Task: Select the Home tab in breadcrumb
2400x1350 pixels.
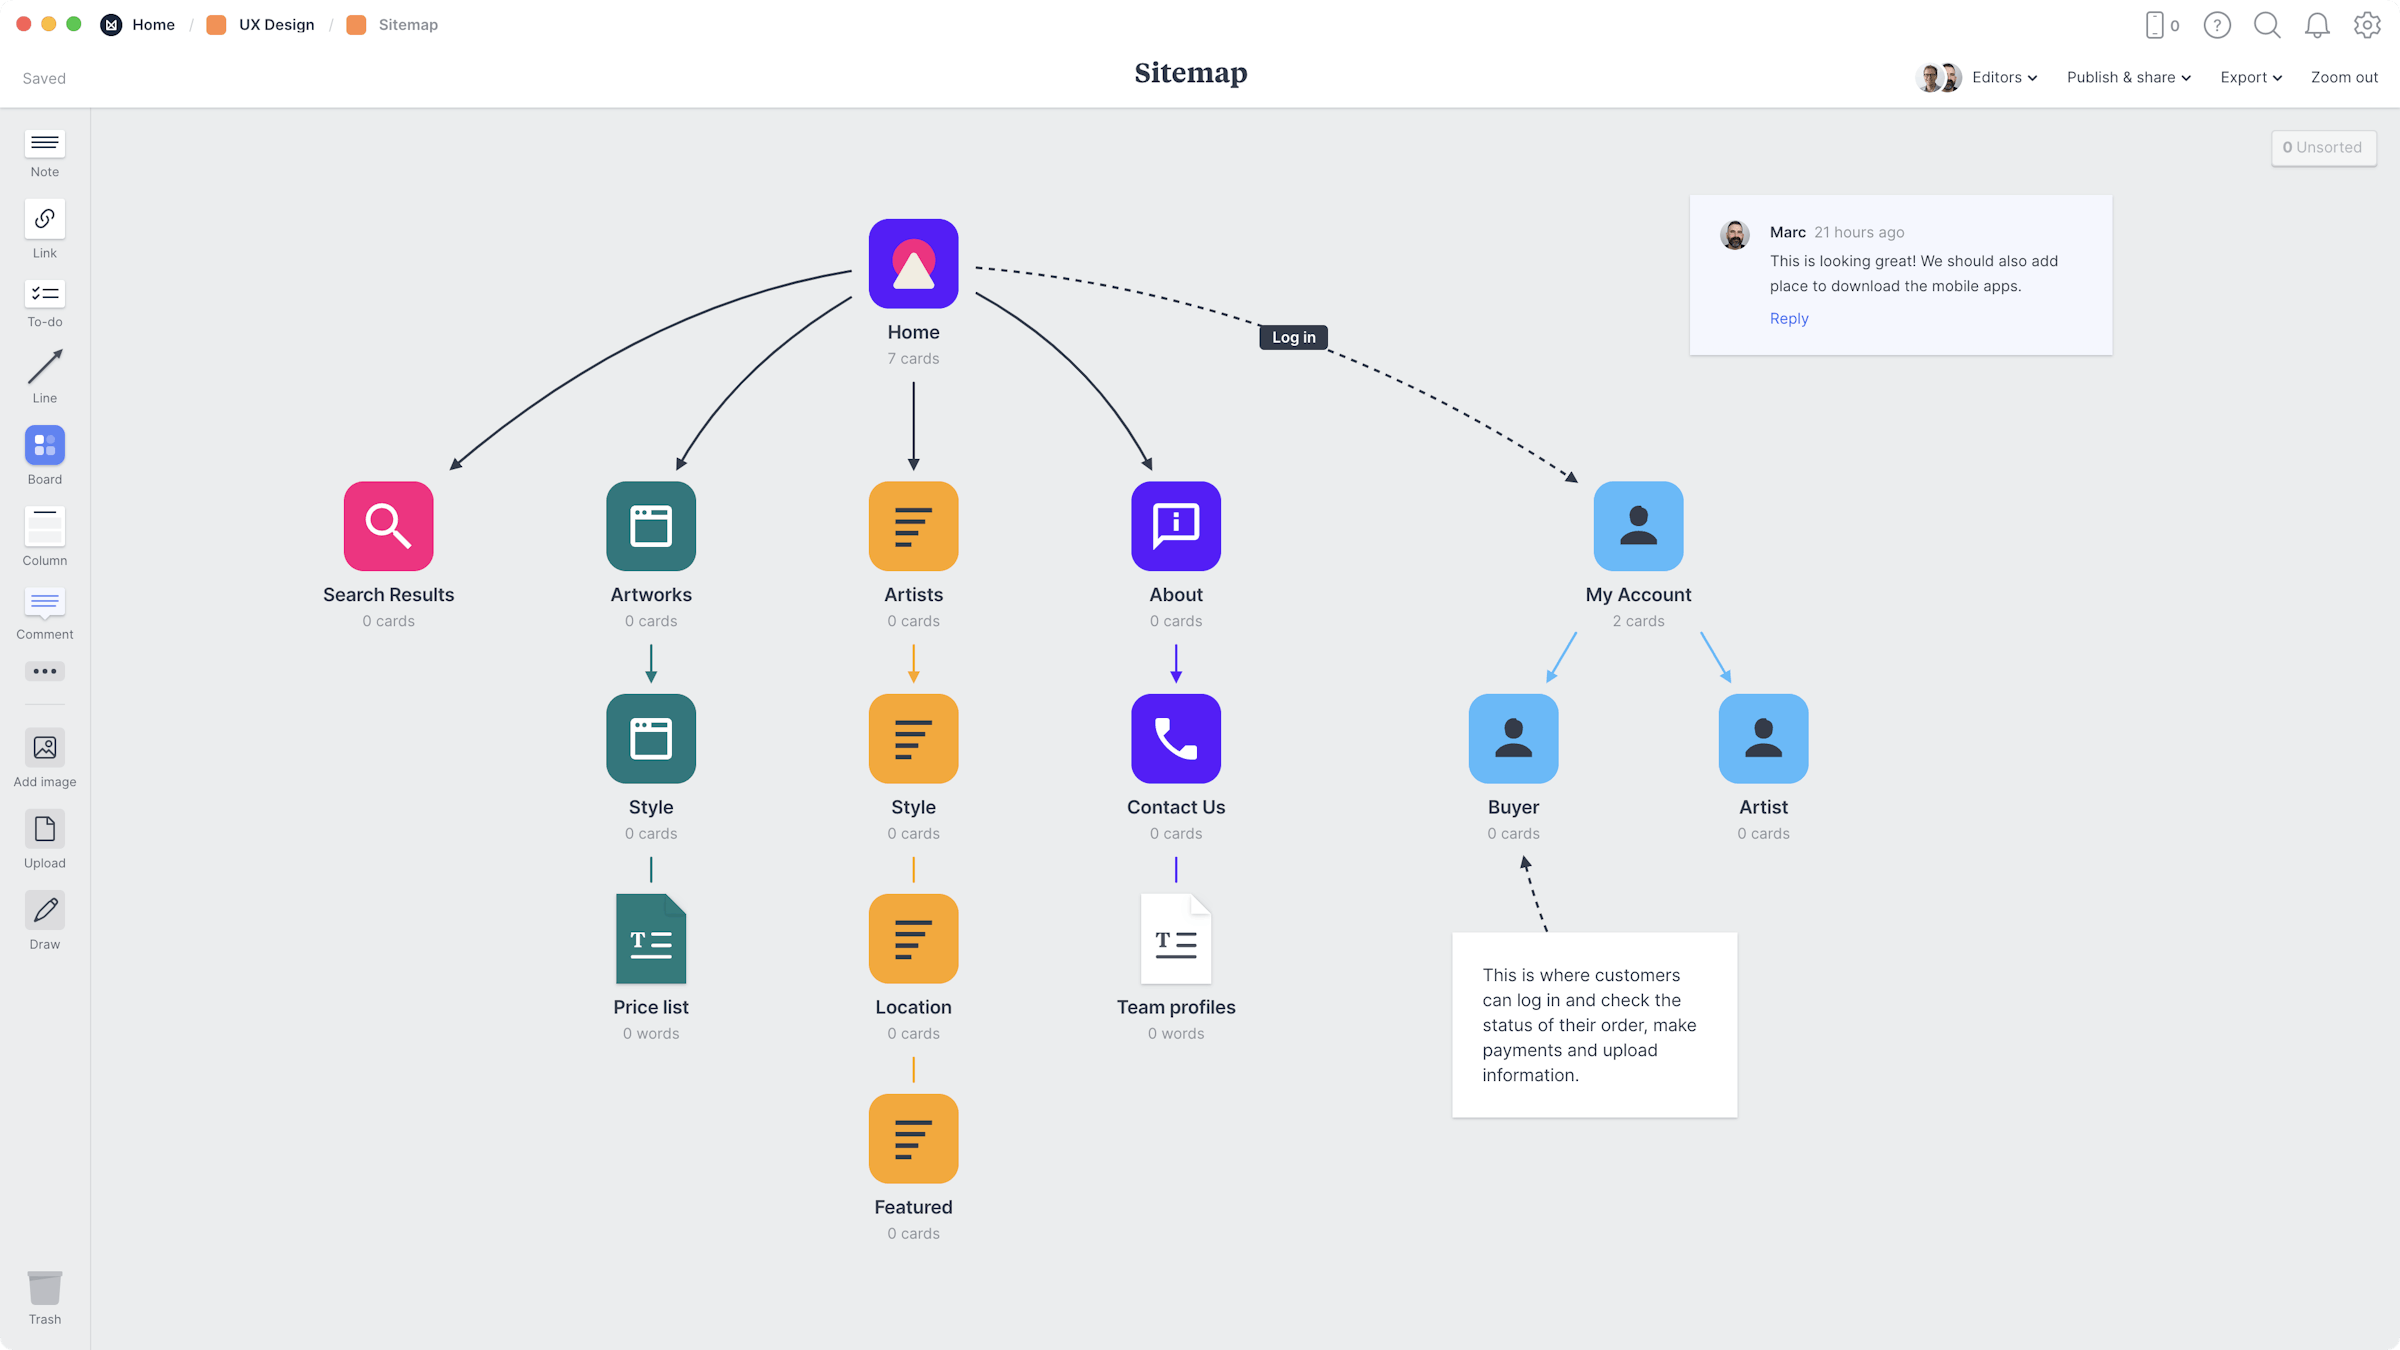Action: (153, 23)
